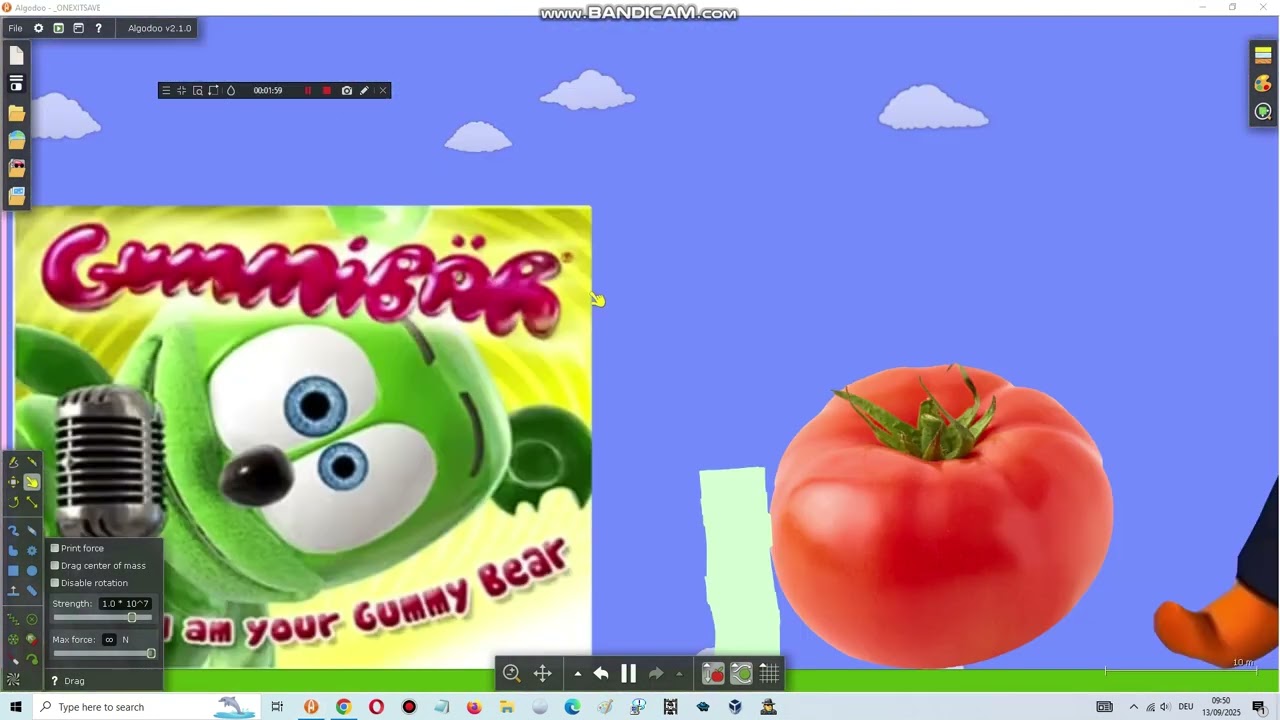Screen dimensions: 1280x720
Task: Enable Drag center of mass checkbox
Action: click(x=55, y=565)
